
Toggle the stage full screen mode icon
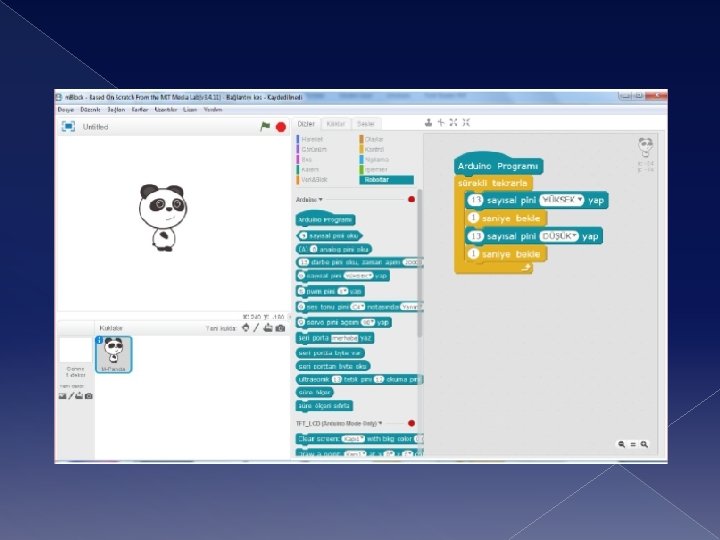[68, 126]
